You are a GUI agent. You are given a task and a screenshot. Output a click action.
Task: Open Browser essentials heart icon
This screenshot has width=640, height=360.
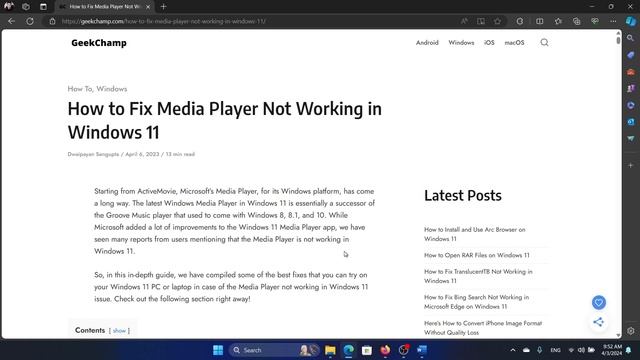(x=595, y=21)
